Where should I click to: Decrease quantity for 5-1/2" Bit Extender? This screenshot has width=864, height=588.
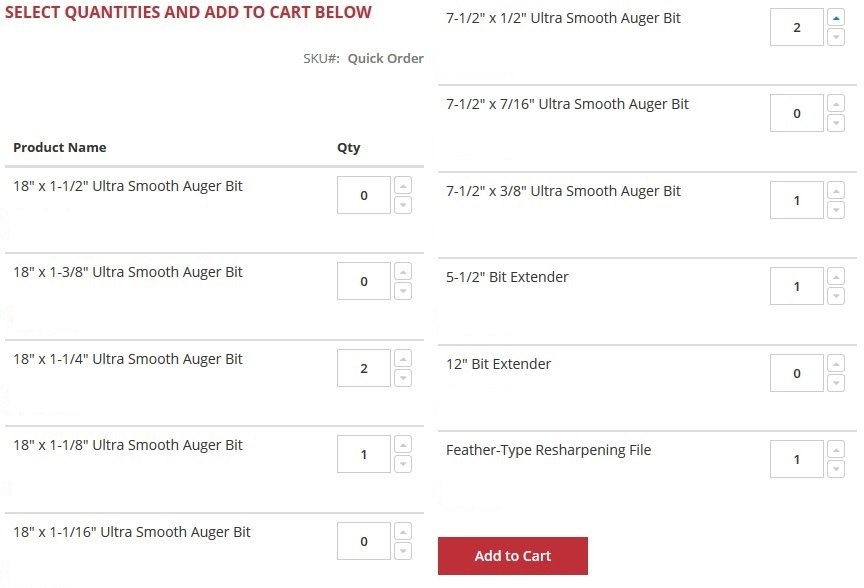[836, 296]
